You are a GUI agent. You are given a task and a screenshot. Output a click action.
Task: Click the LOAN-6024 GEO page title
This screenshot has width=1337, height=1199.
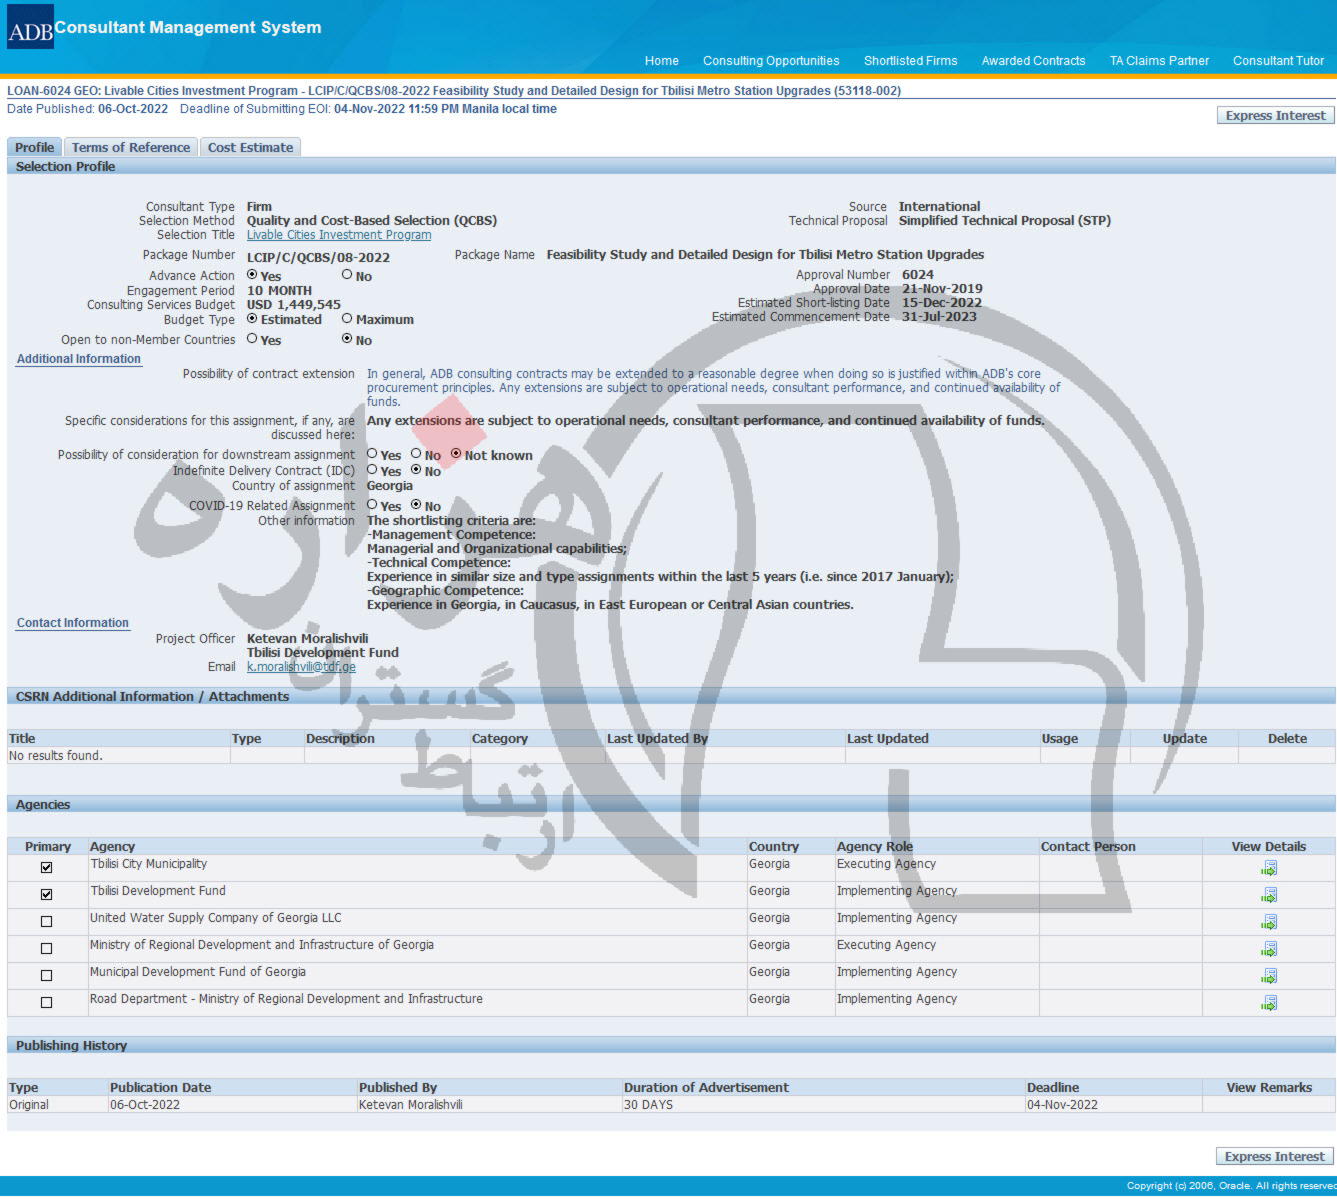(454, 91)
